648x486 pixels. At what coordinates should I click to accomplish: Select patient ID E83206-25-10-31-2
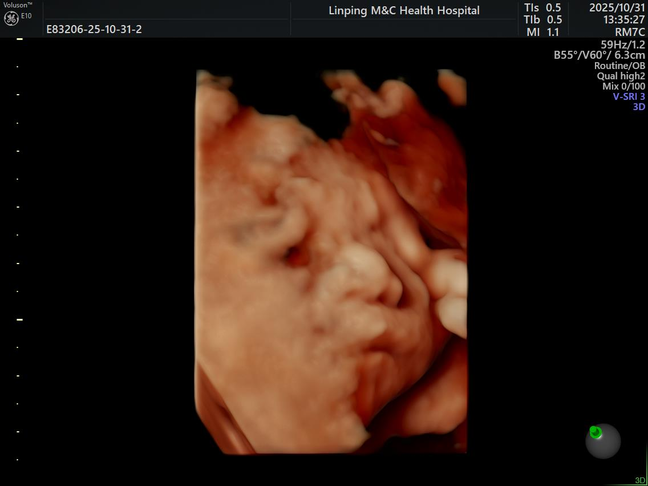pos(94,30)
